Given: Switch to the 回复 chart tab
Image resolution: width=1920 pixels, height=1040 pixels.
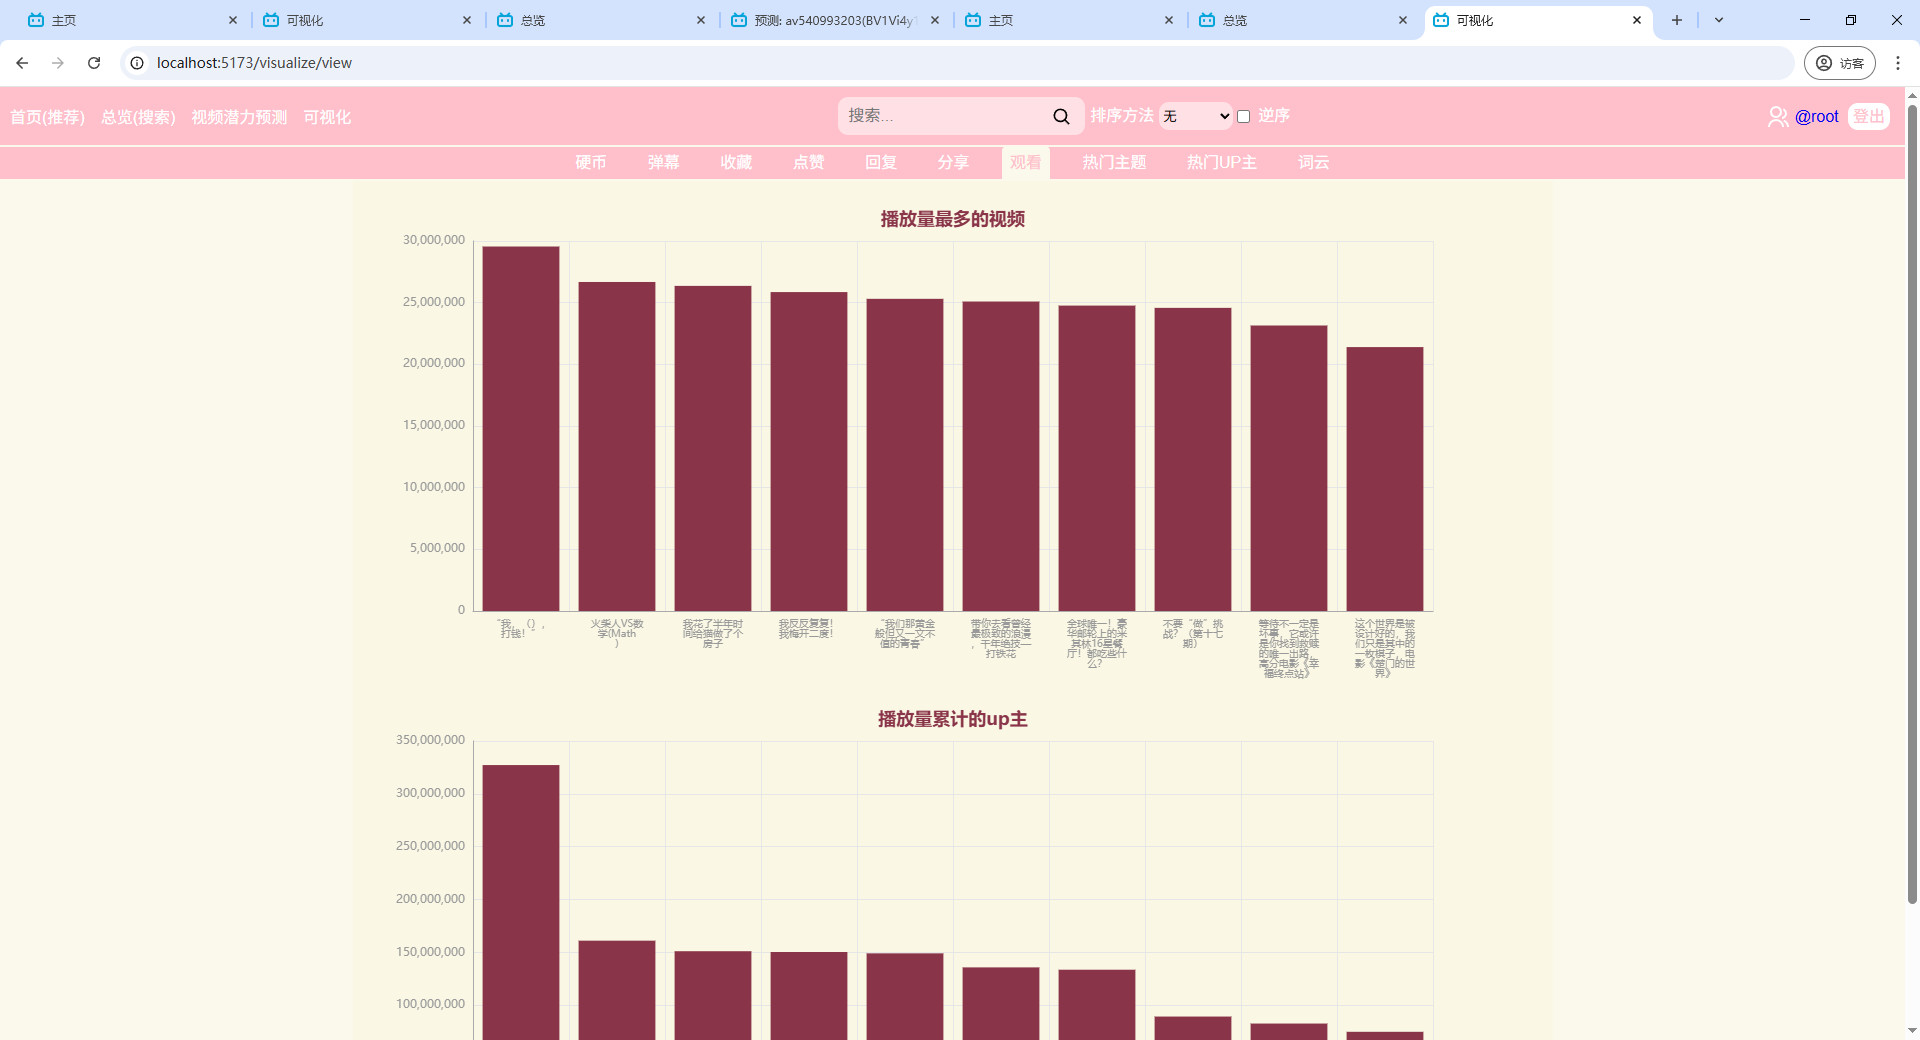Looking at the screenshot, I should 881,162.
